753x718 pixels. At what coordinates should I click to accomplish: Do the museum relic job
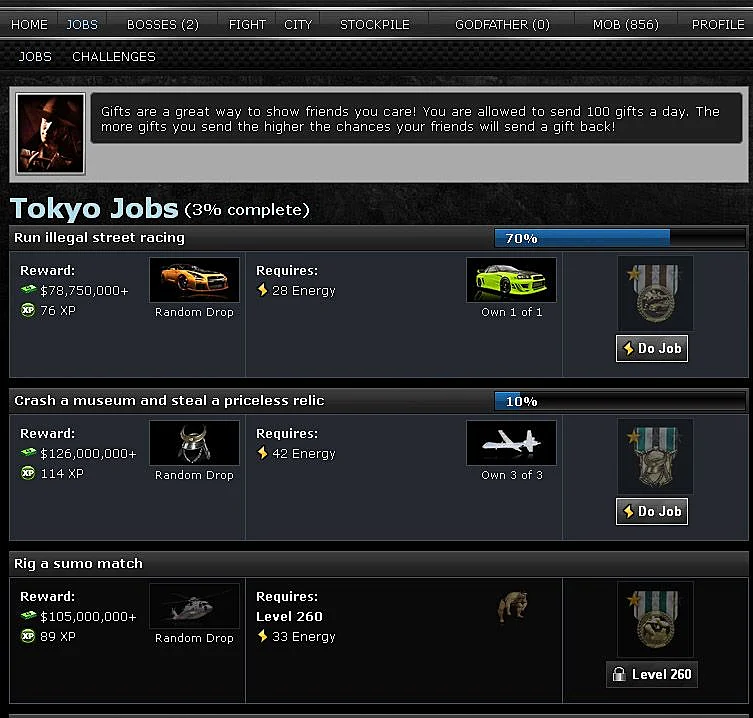click(652, 511)
